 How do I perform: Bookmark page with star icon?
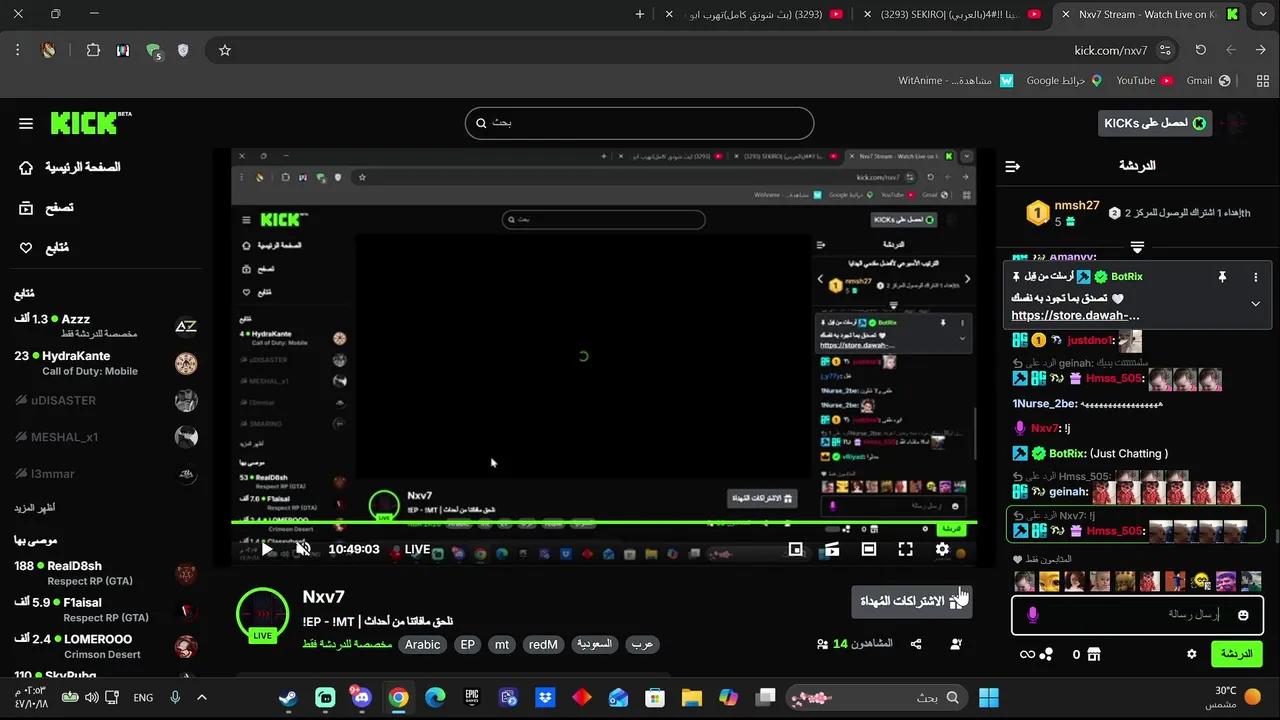coord(225,50)
